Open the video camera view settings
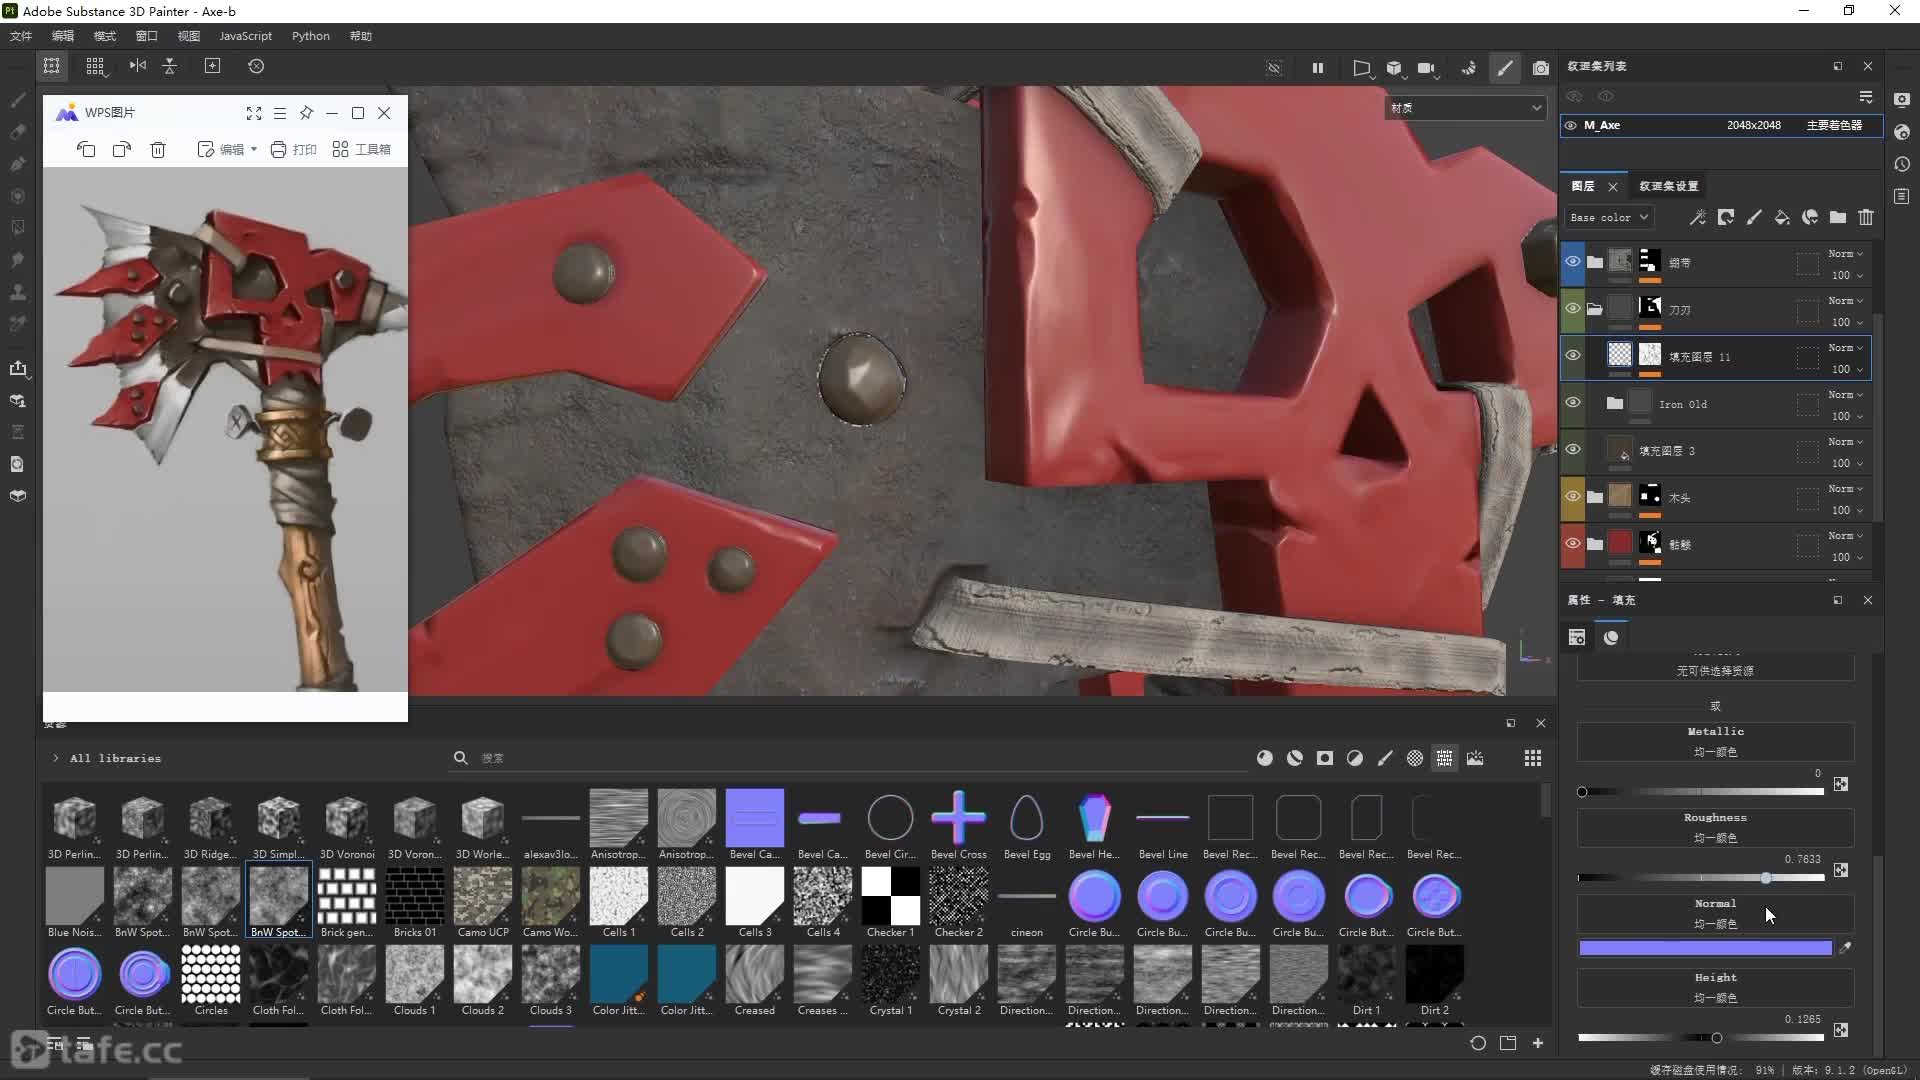The height and width of the screenshot is (1080, 1920). pos(1427,68)
